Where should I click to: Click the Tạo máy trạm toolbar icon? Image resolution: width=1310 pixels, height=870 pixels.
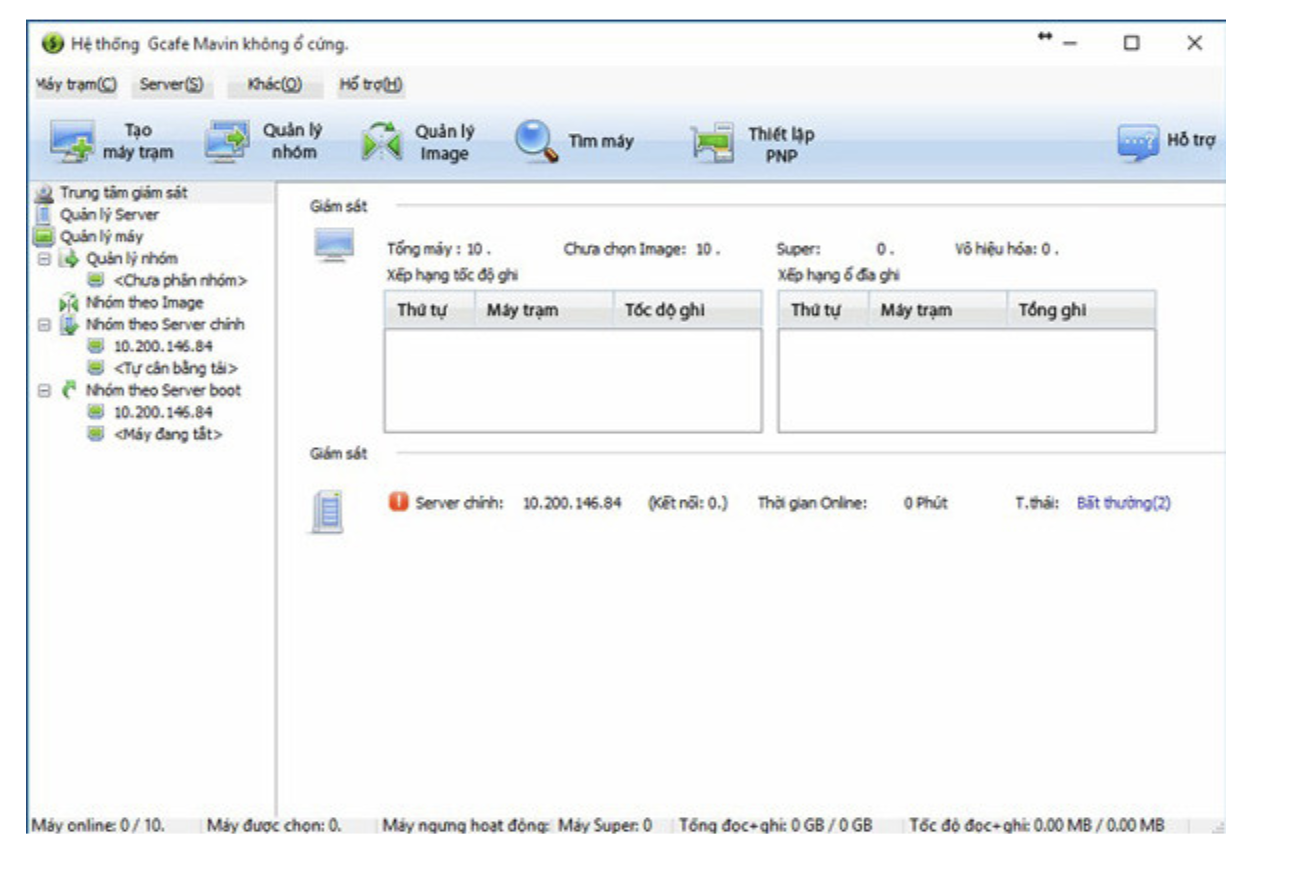point(71,142)
